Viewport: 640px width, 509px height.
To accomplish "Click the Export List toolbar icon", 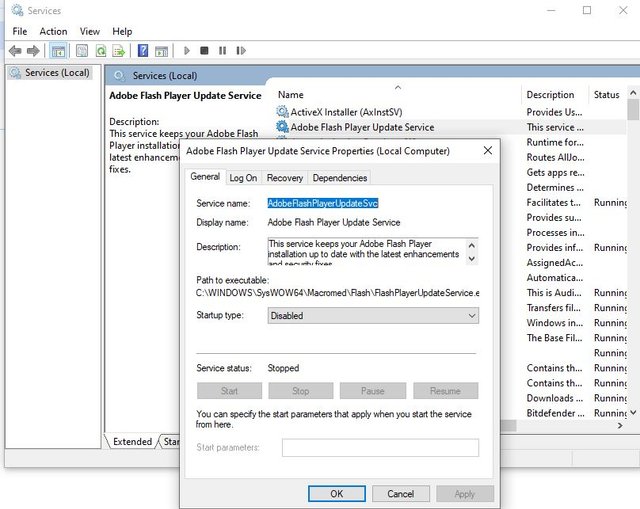I will (119, 51).
